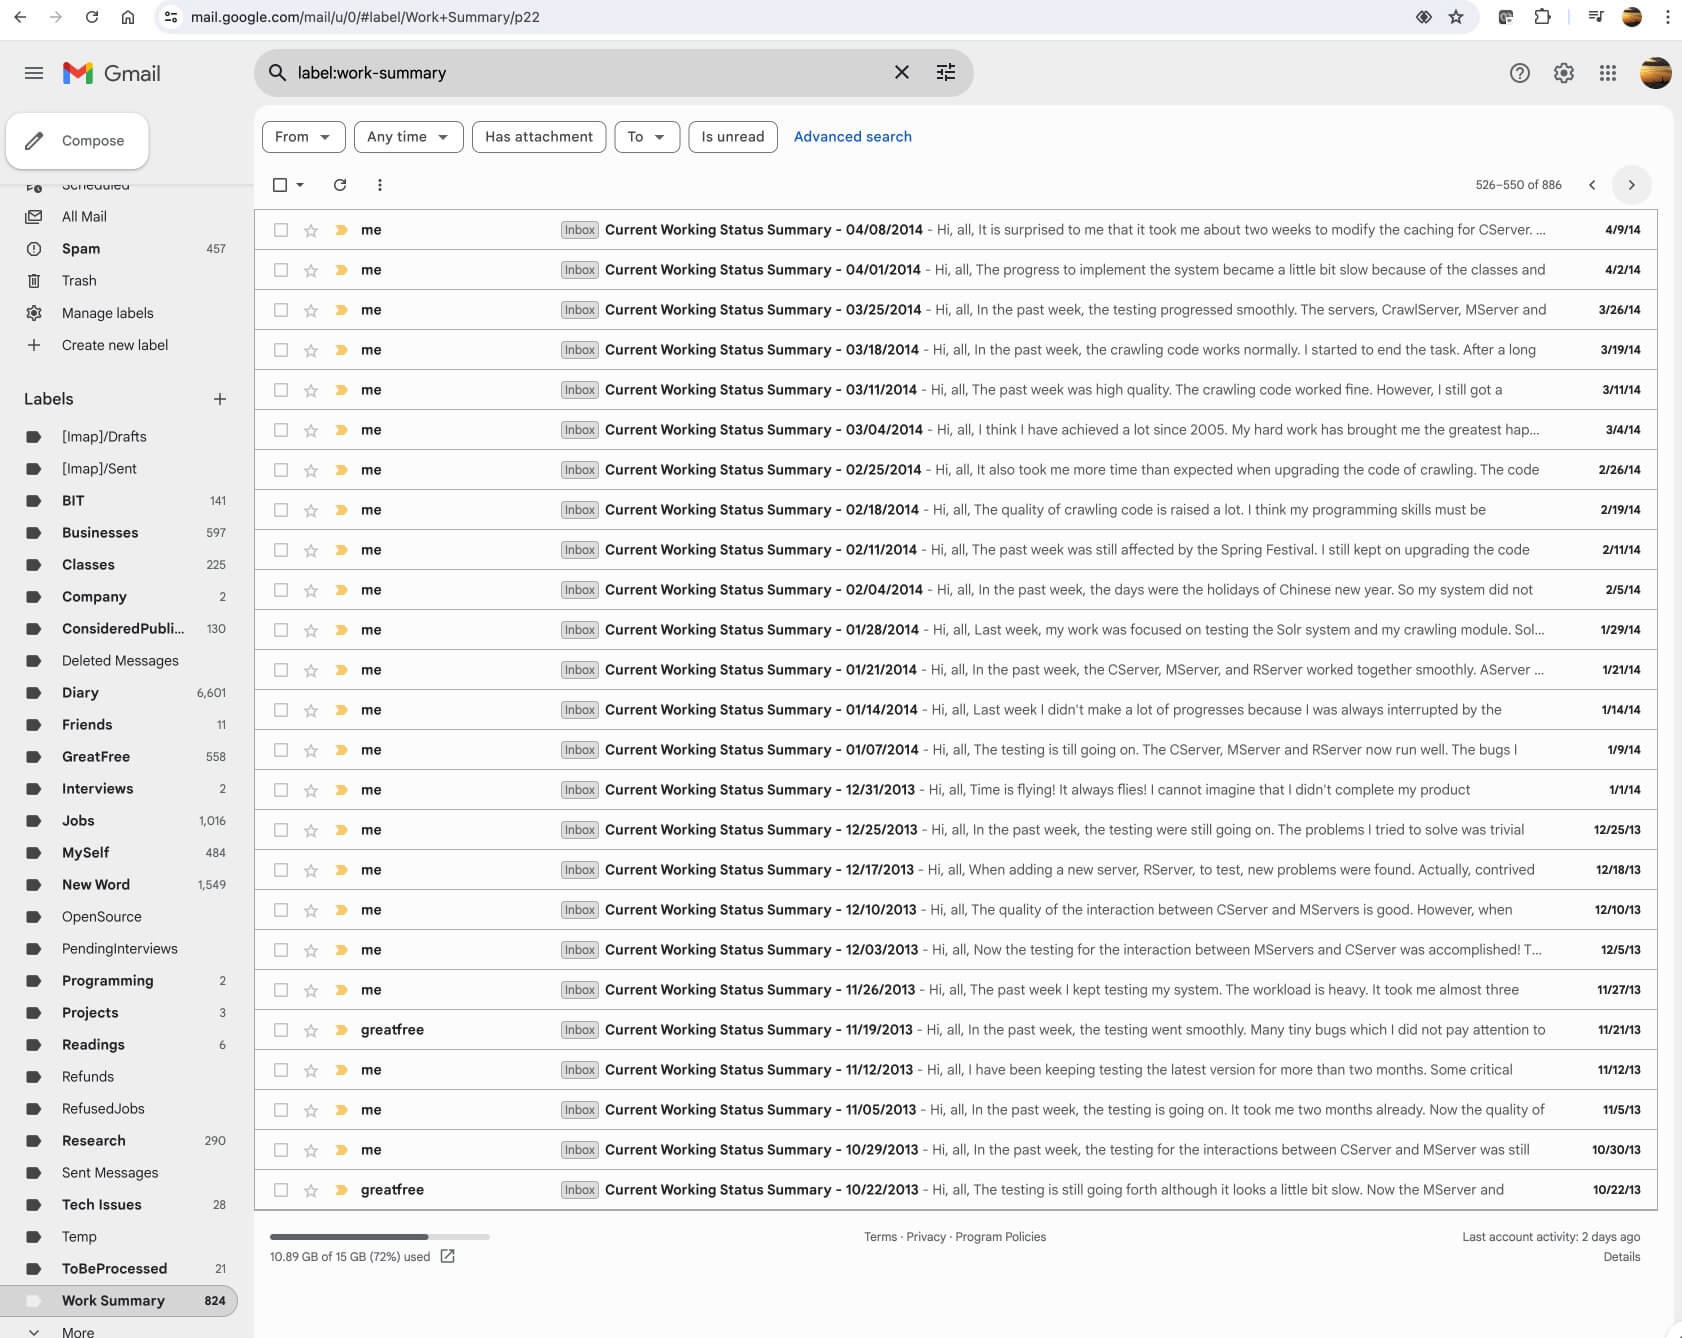Viewport: 1682px width, 1338px height.
Task: Star the 12/31/2013 summary email
Action: 311,790
